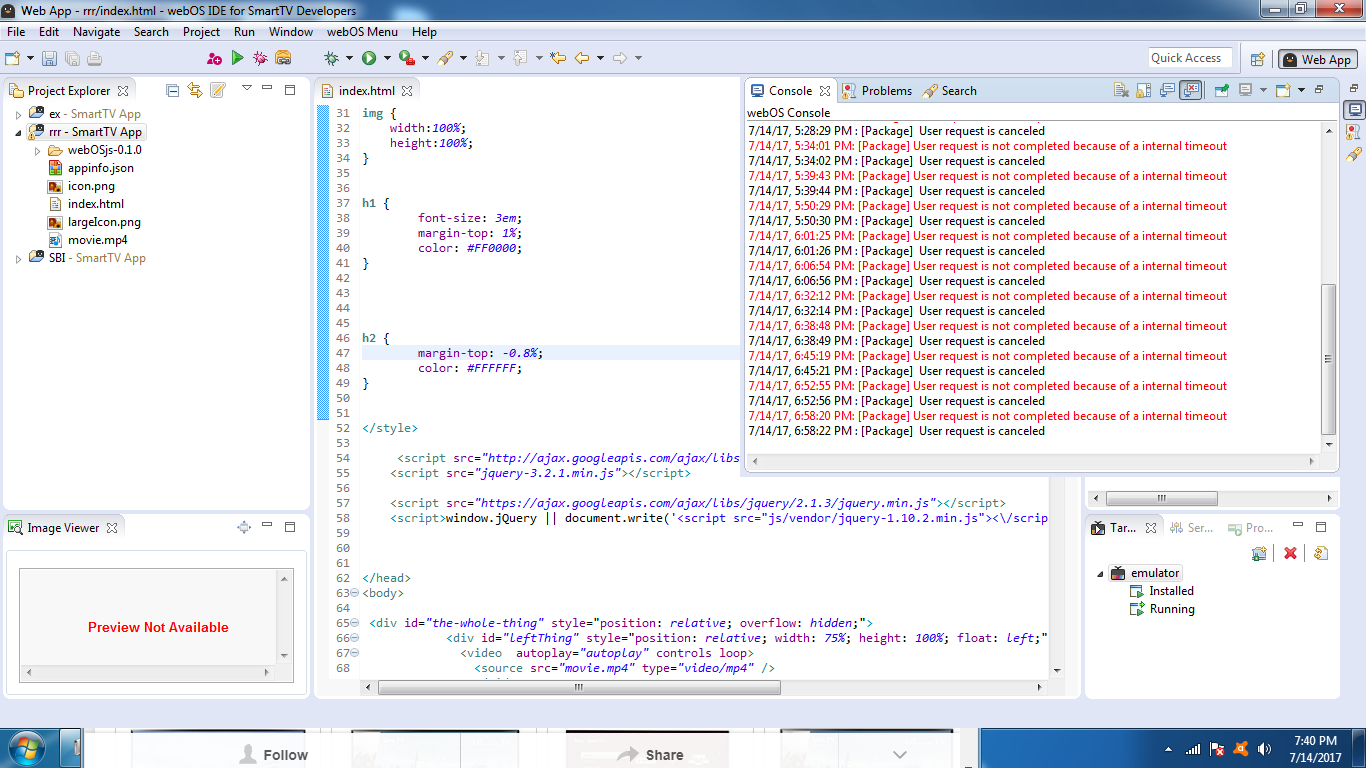Click the network signal tray icon
Viewport: 1366px width, 768px height.
click(1192, 749)
